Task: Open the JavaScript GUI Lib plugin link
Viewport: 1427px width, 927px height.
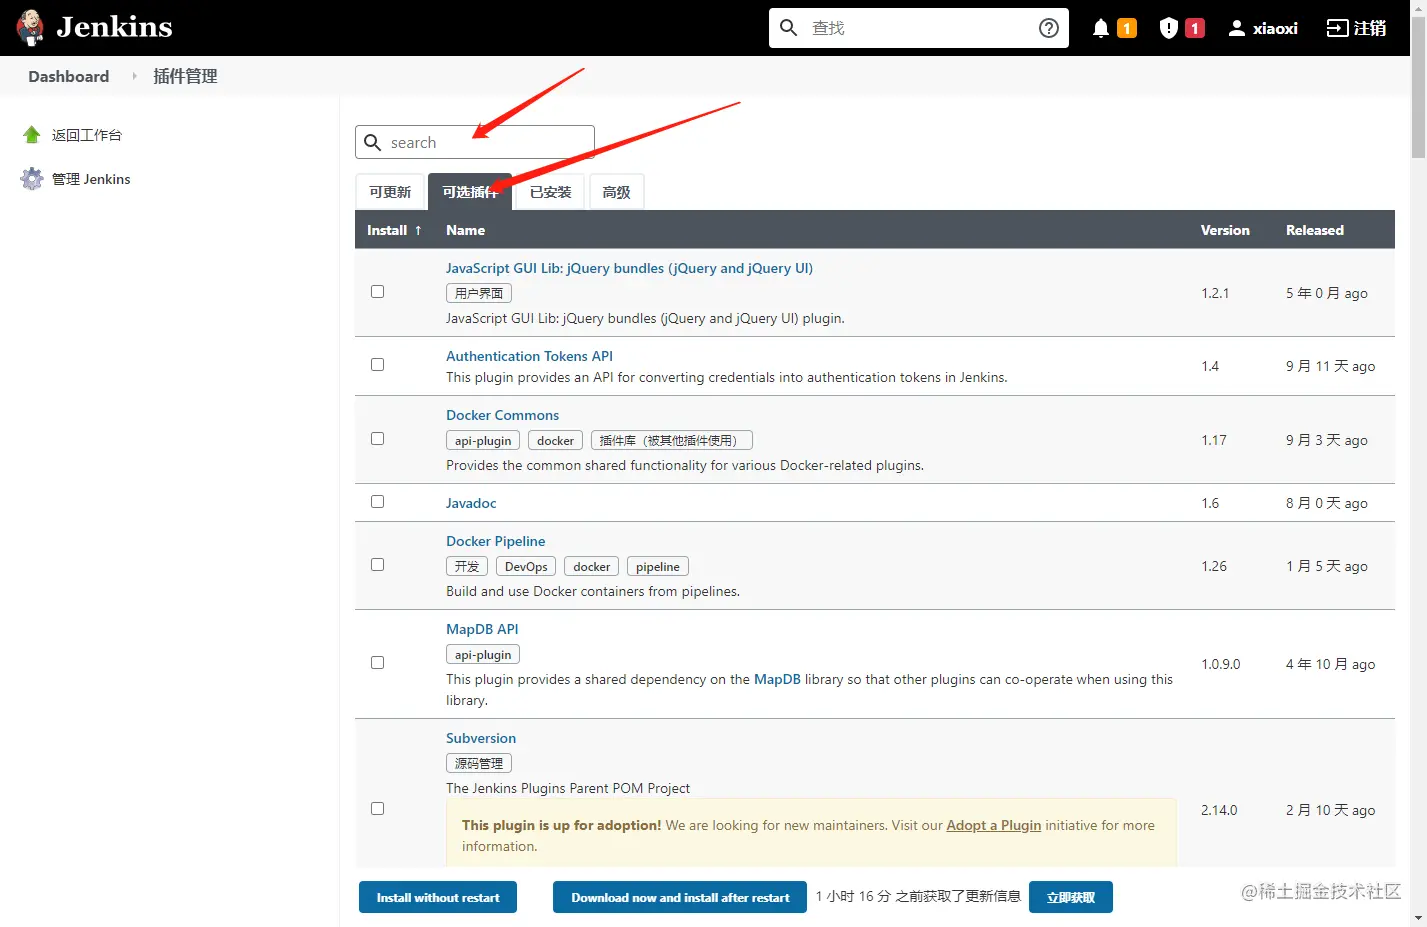Action: pyautogui.click(x=629, y=268)
